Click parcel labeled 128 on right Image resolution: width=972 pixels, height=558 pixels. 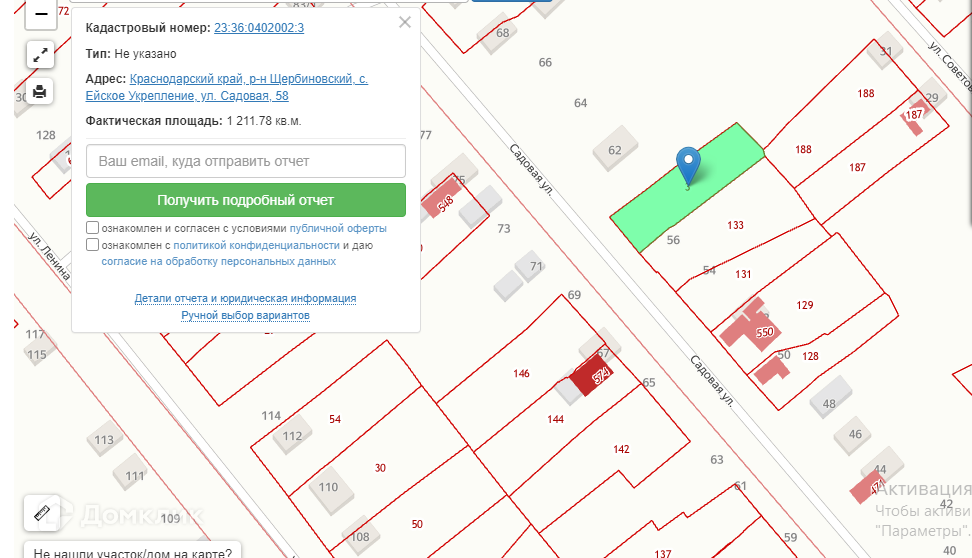point(810,356)
